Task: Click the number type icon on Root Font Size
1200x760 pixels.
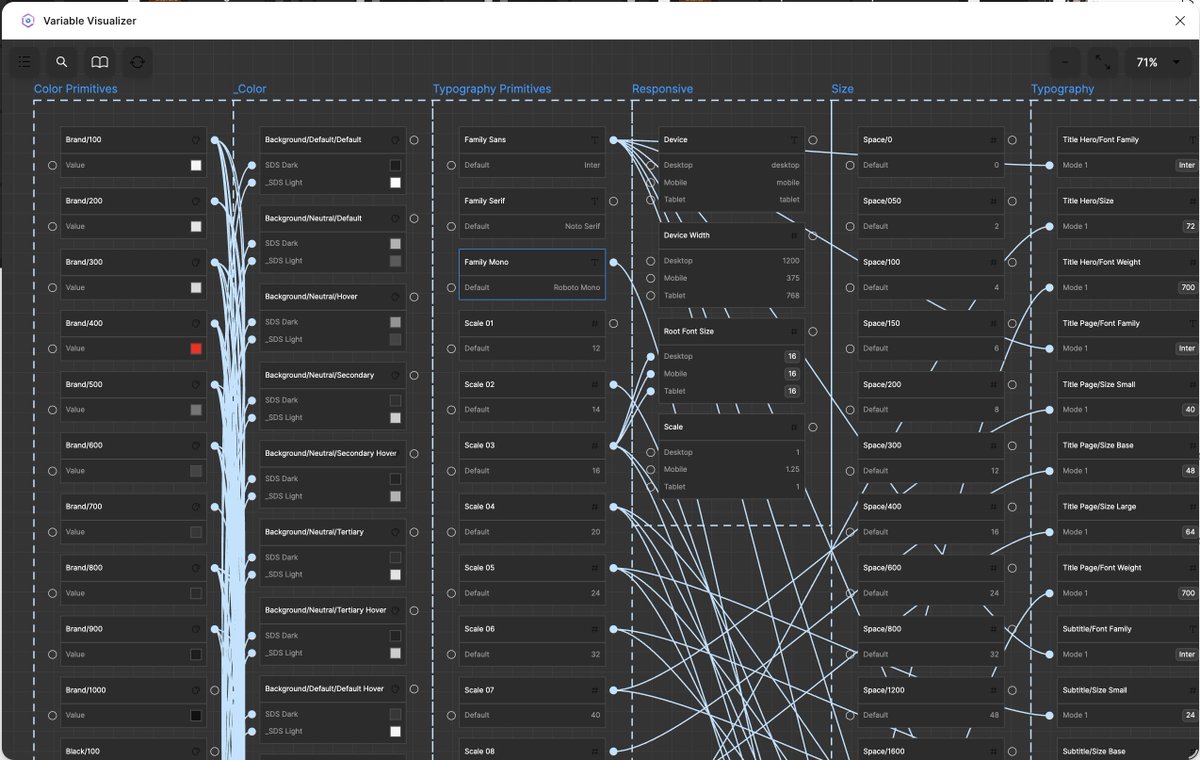Action: coord(794,331)
